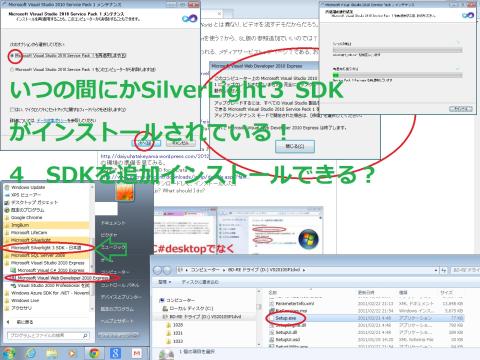
Task: Open the Gmail icon in the taskbar
Action: coord(136,353)
